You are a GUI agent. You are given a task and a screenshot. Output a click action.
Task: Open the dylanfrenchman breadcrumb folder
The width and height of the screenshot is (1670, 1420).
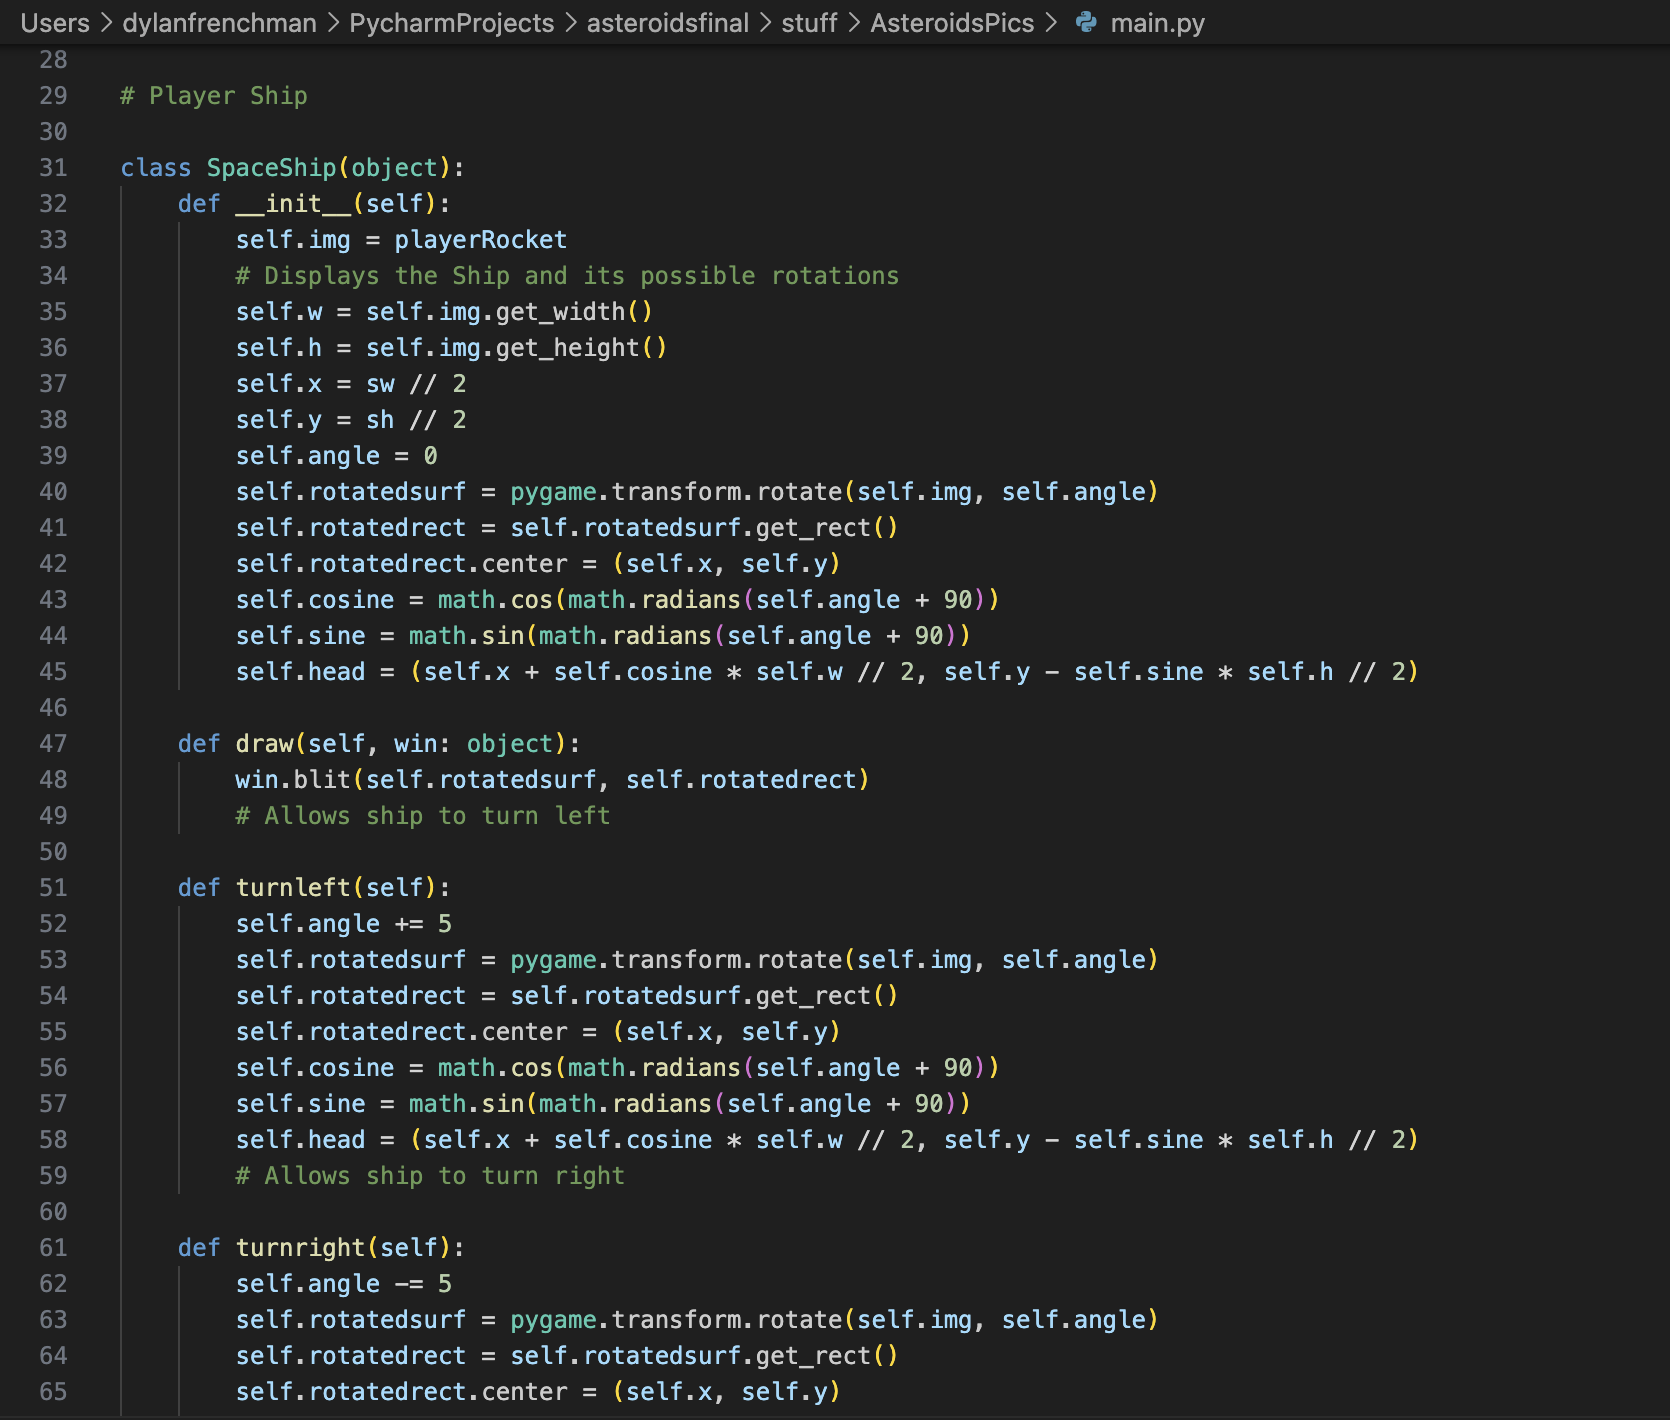coord(219,23)
